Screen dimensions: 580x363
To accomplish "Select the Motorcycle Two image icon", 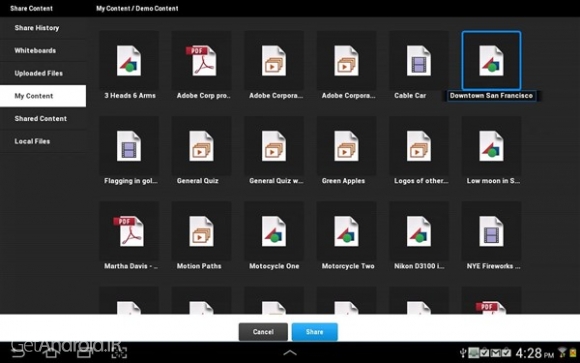I will (x=346, y=232).
